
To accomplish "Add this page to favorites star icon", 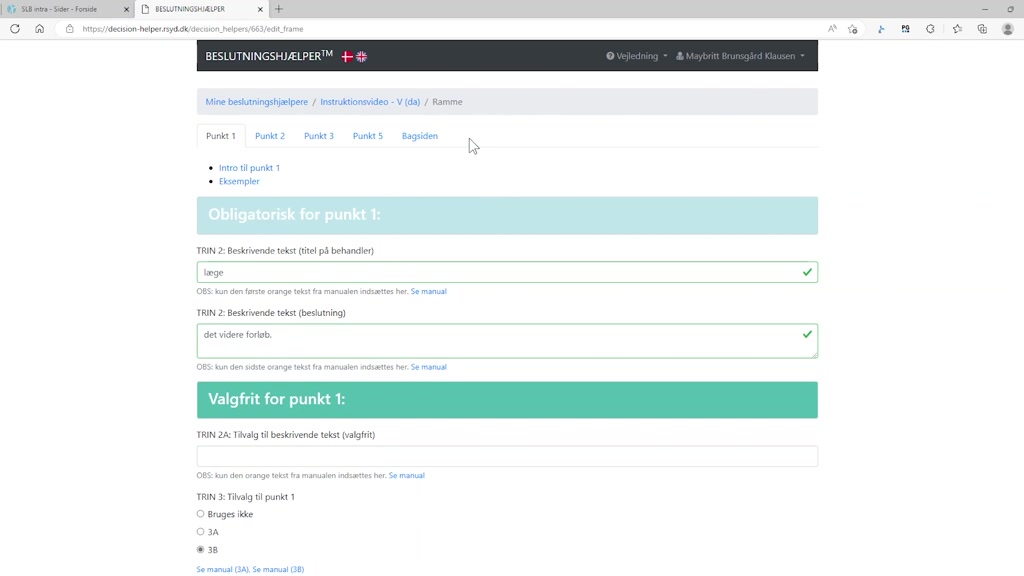I will click(x=853, y=29).
